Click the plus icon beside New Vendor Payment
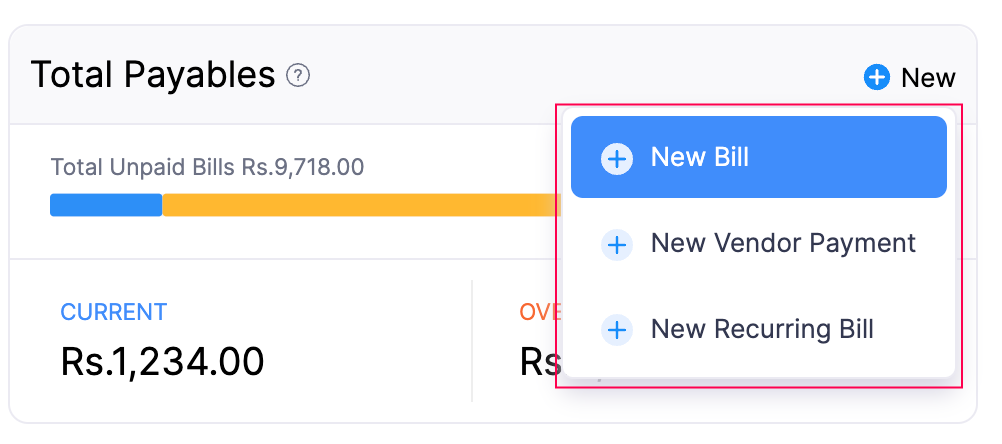This screenshot has width=1002, height=444. click(x=617, y=244)
